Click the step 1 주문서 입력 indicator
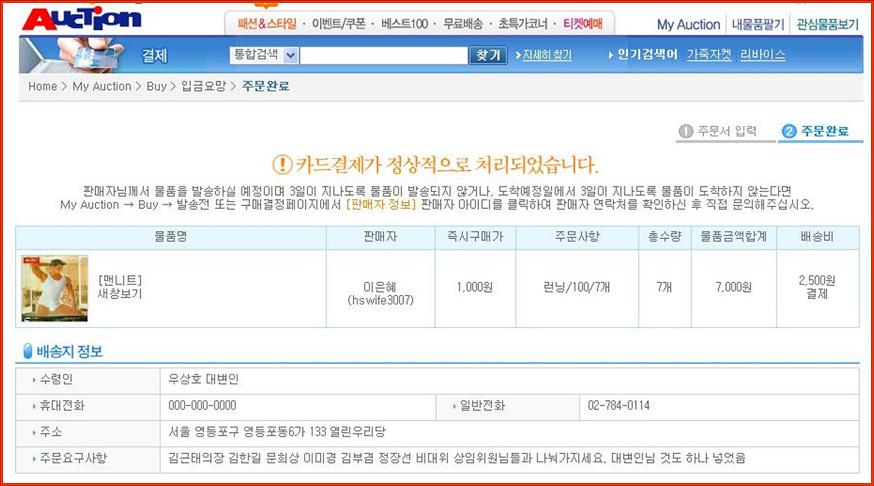Image resolution: width=874 pixels, height=486 pixels. pyautogui.click(x=718, y=131)
